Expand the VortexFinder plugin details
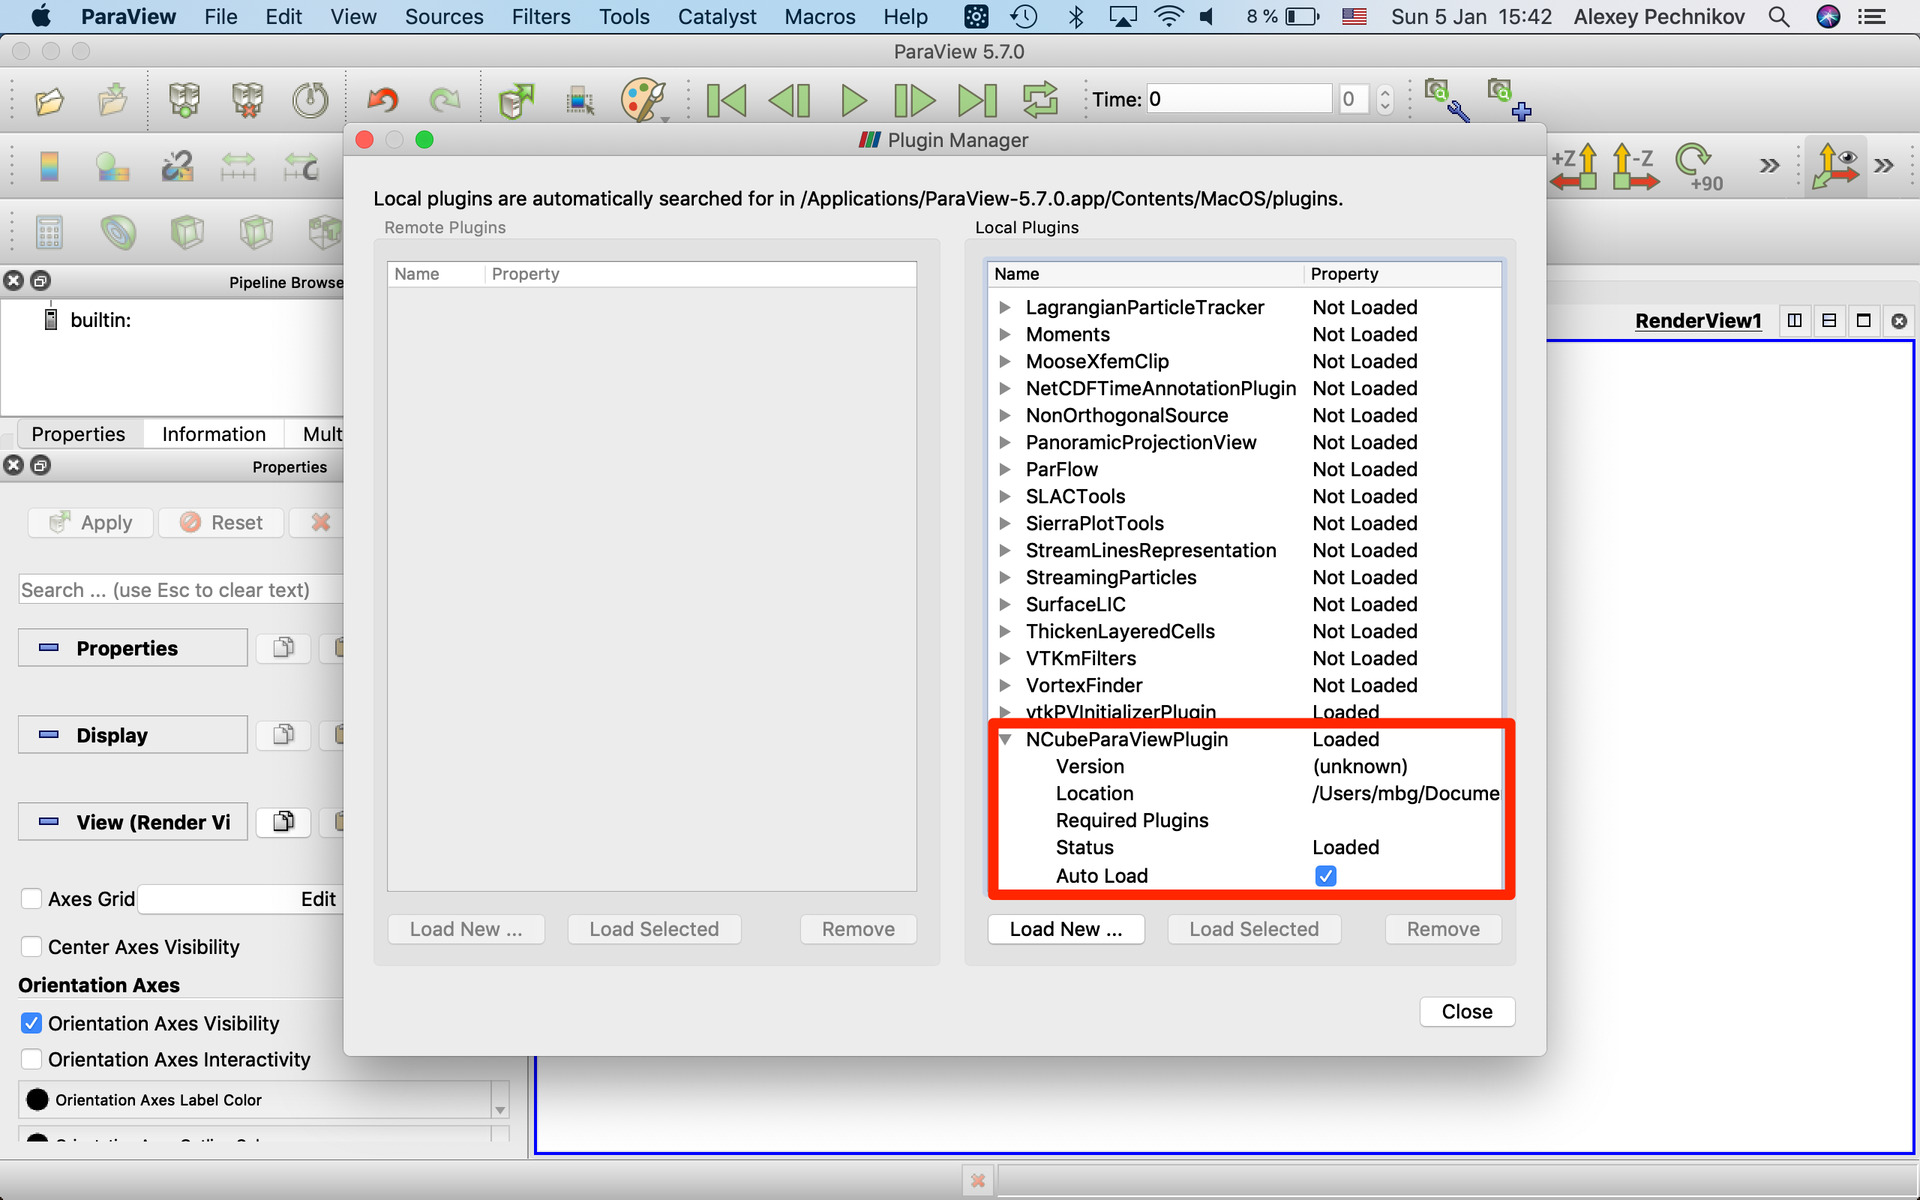The width and height of the screenshot is (1920, 1200). [1005, 685]
